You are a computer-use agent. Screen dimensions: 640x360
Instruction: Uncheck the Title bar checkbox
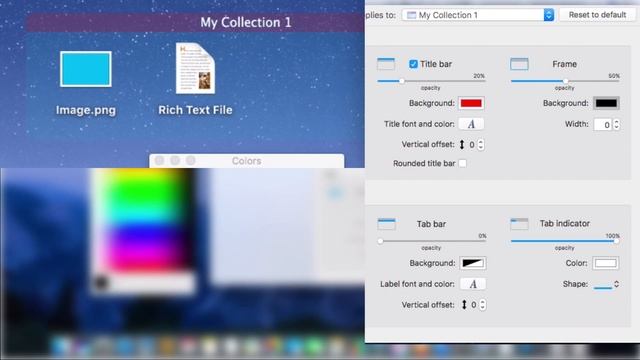(x=413, y=64)
